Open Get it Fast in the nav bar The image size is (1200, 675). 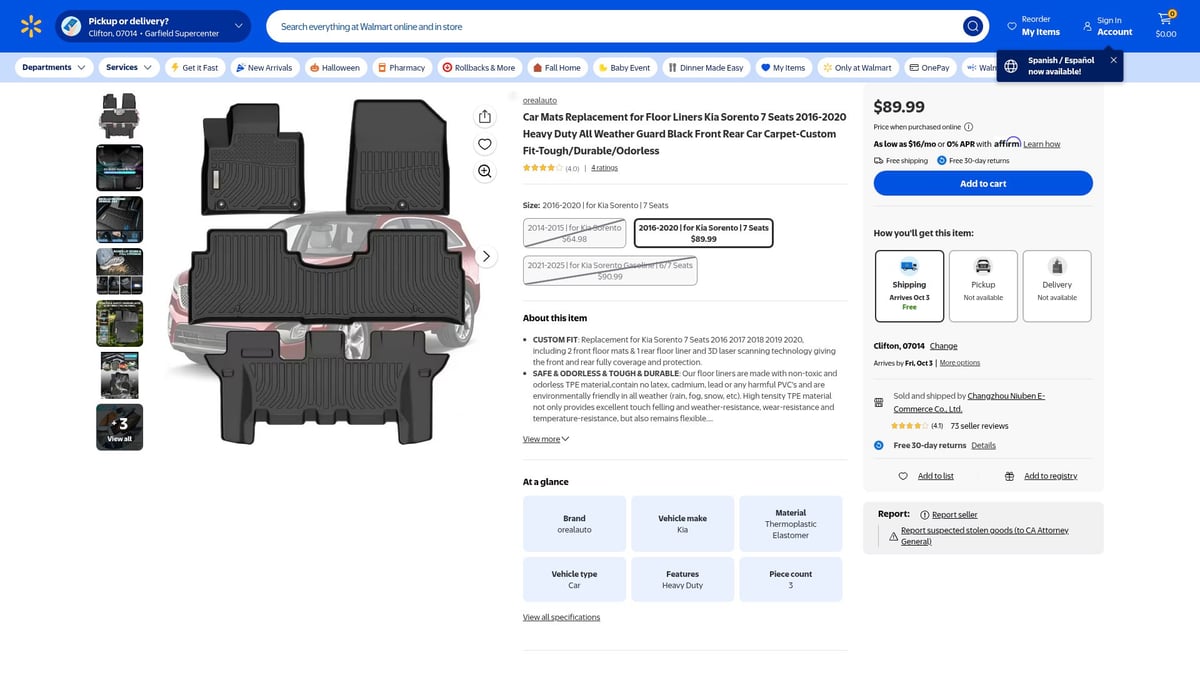pyautogui.click(x=194, y=68)
